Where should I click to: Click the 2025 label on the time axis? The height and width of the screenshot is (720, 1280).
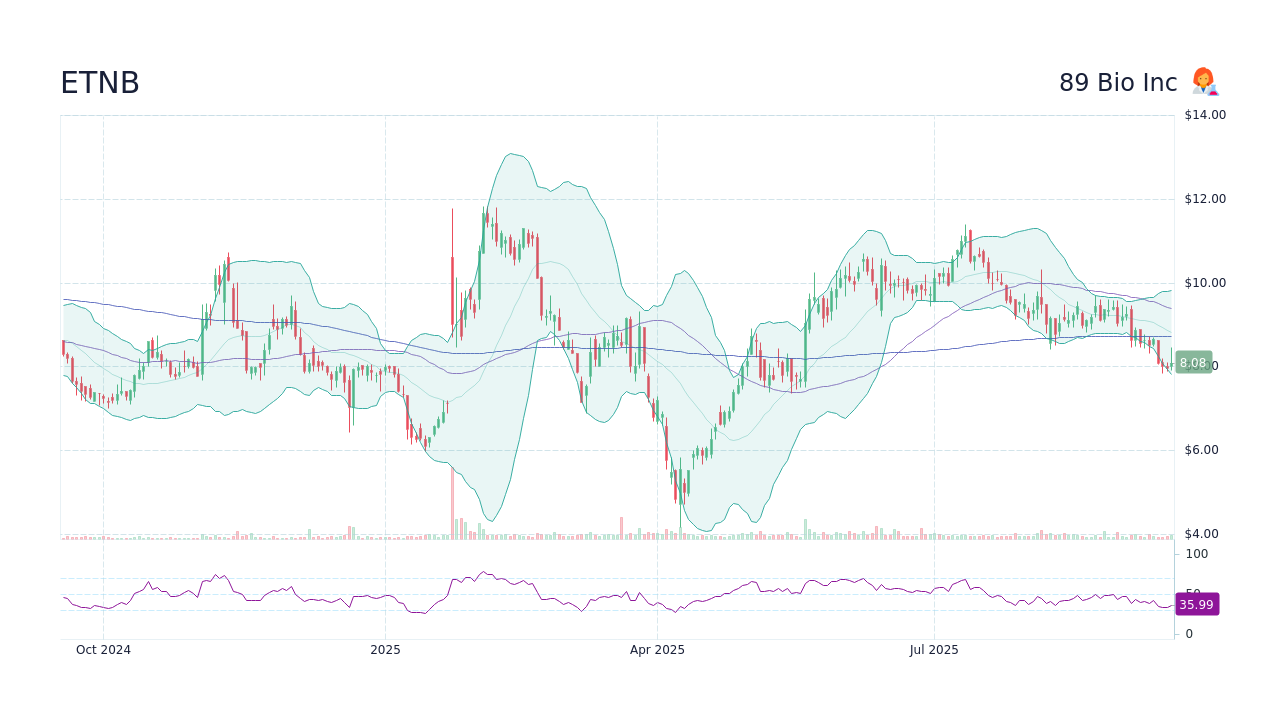pos(385,649)
